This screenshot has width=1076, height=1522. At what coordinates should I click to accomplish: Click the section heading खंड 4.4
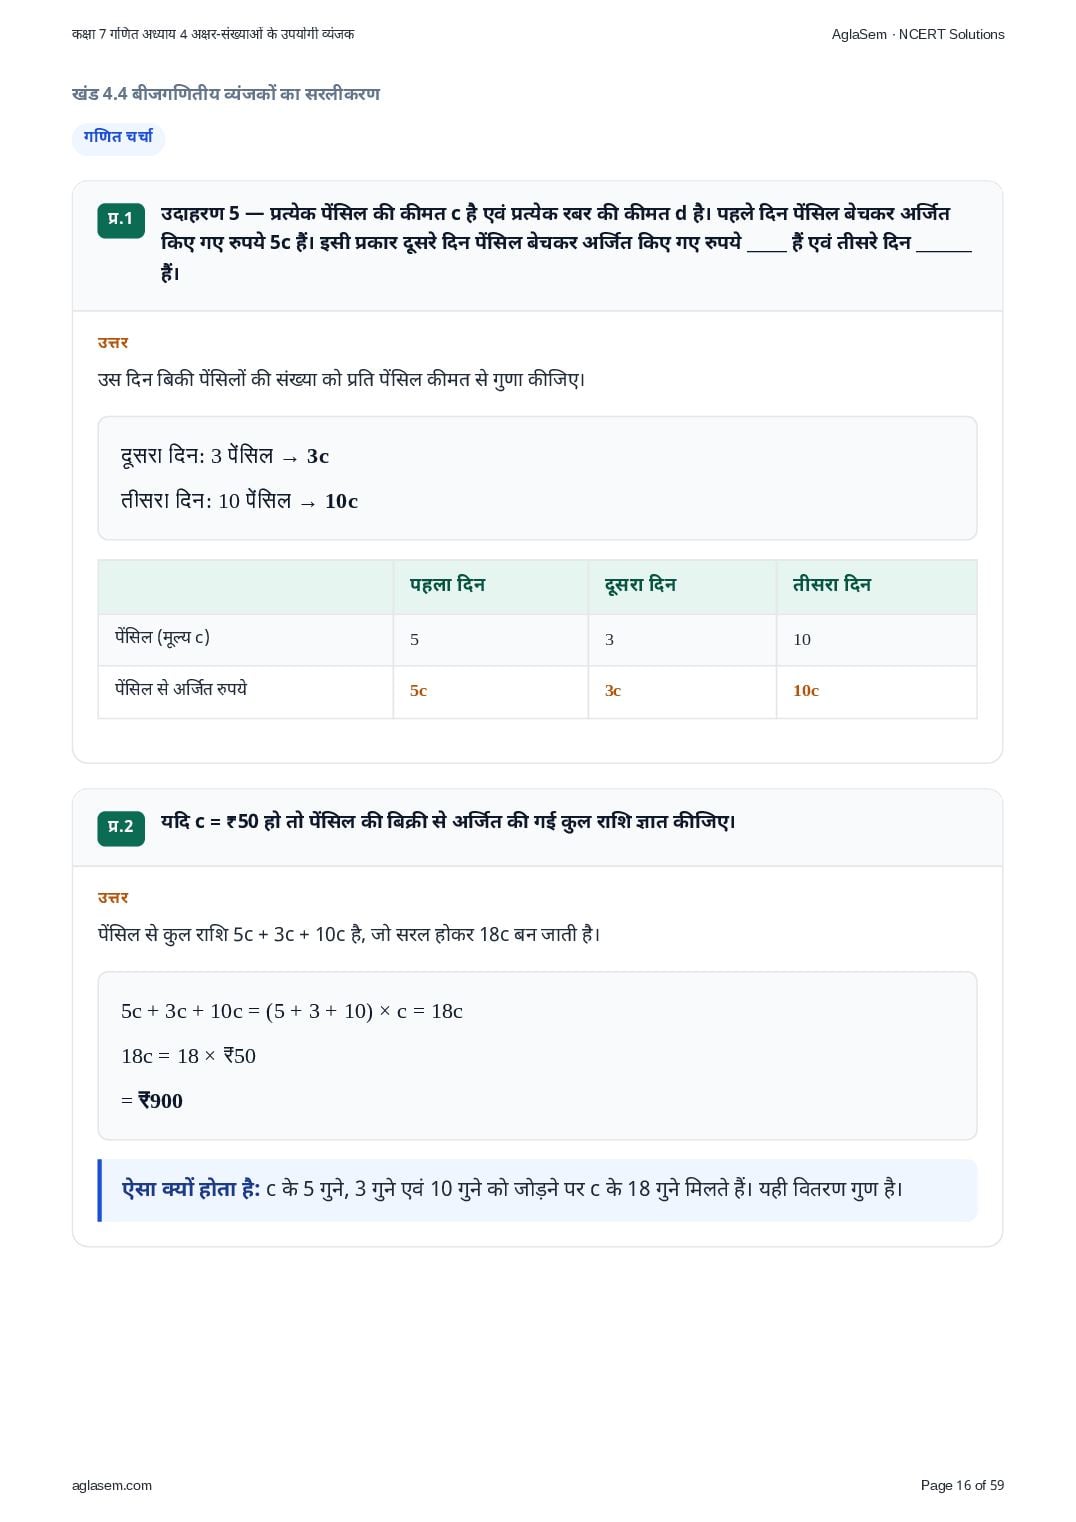[x=226, y=94]
